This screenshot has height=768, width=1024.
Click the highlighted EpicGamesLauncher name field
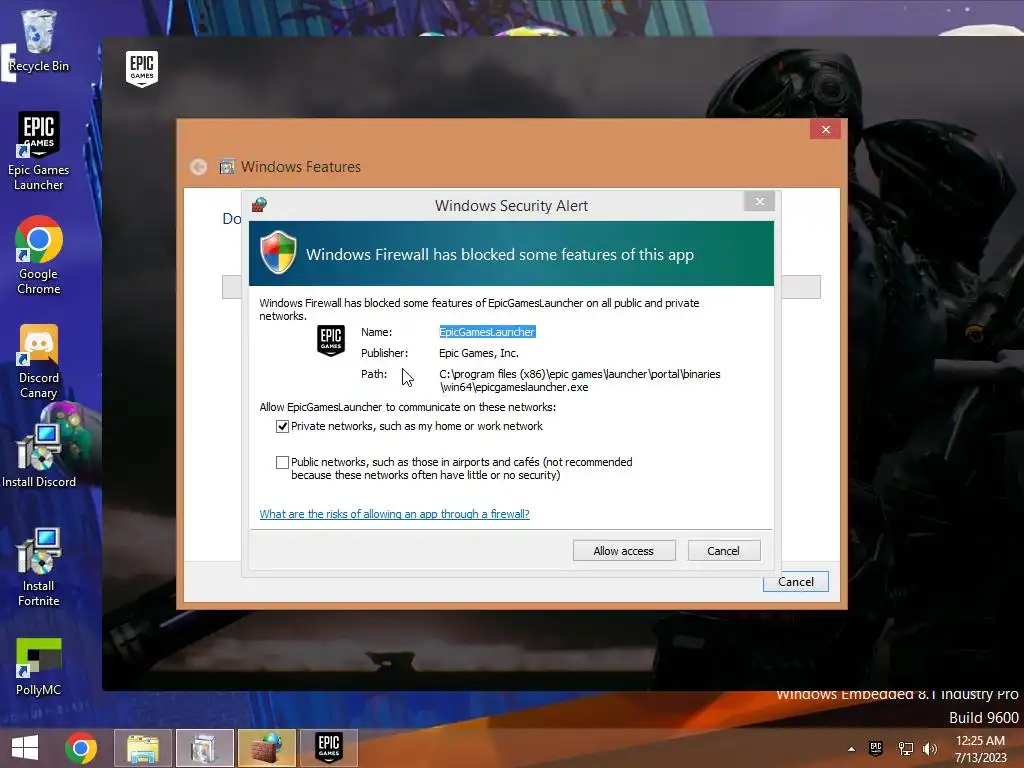click(487, 332)
